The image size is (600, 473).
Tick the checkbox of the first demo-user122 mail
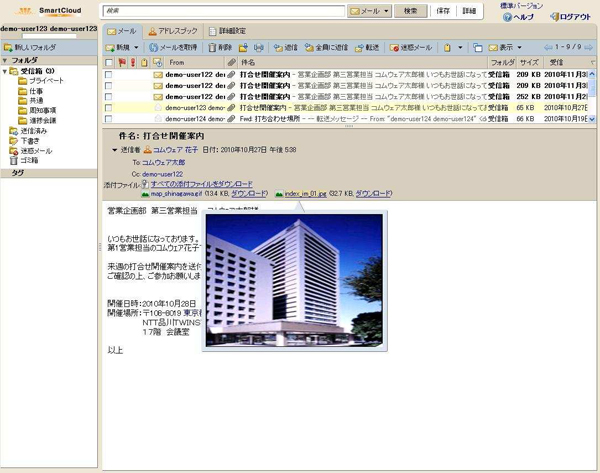tap(109, 75)
